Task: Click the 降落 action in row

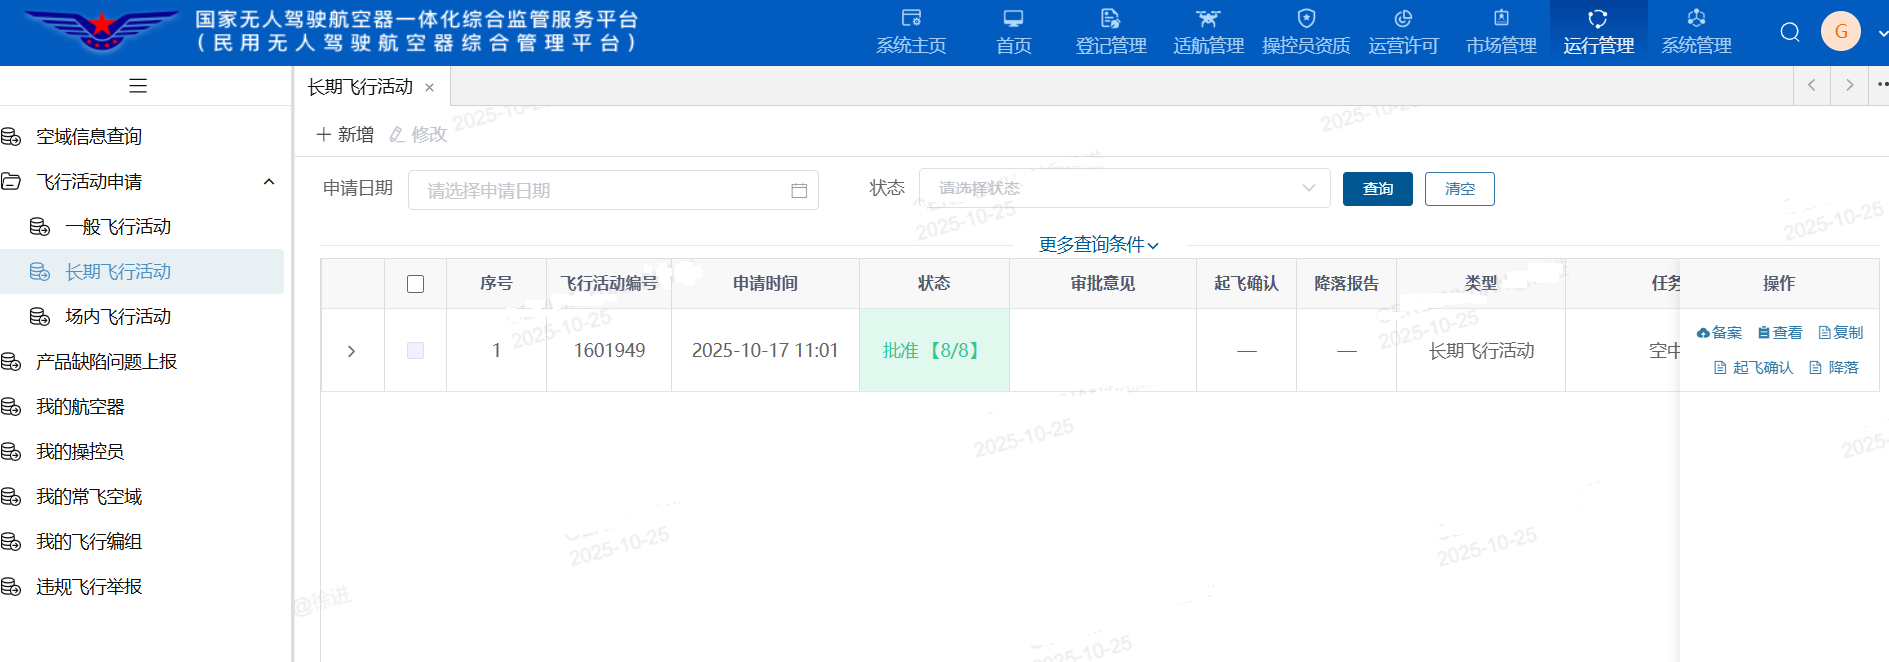Action: (1834, 368)
